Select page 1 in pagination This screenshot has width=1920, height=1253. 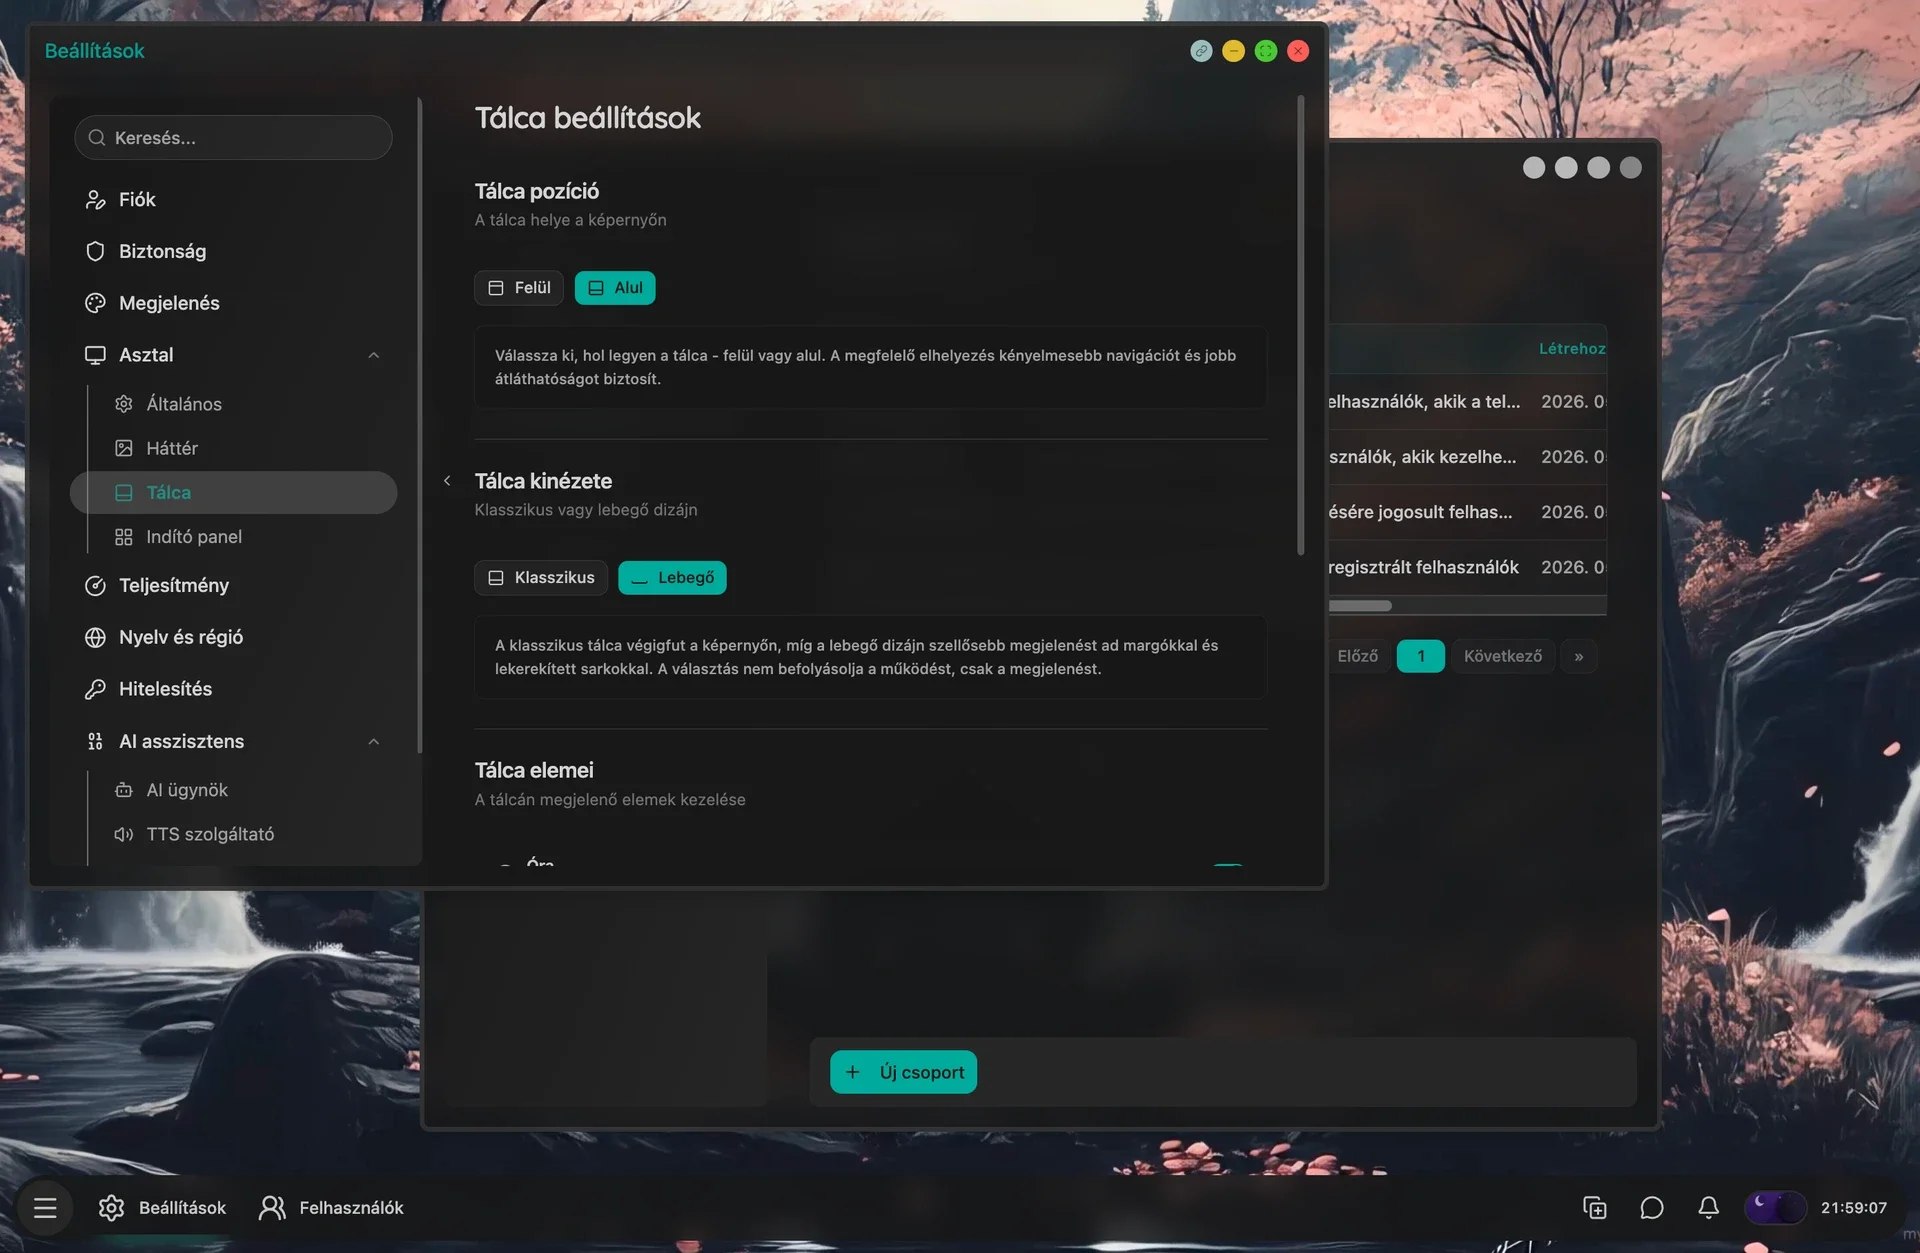point(1421,656)
